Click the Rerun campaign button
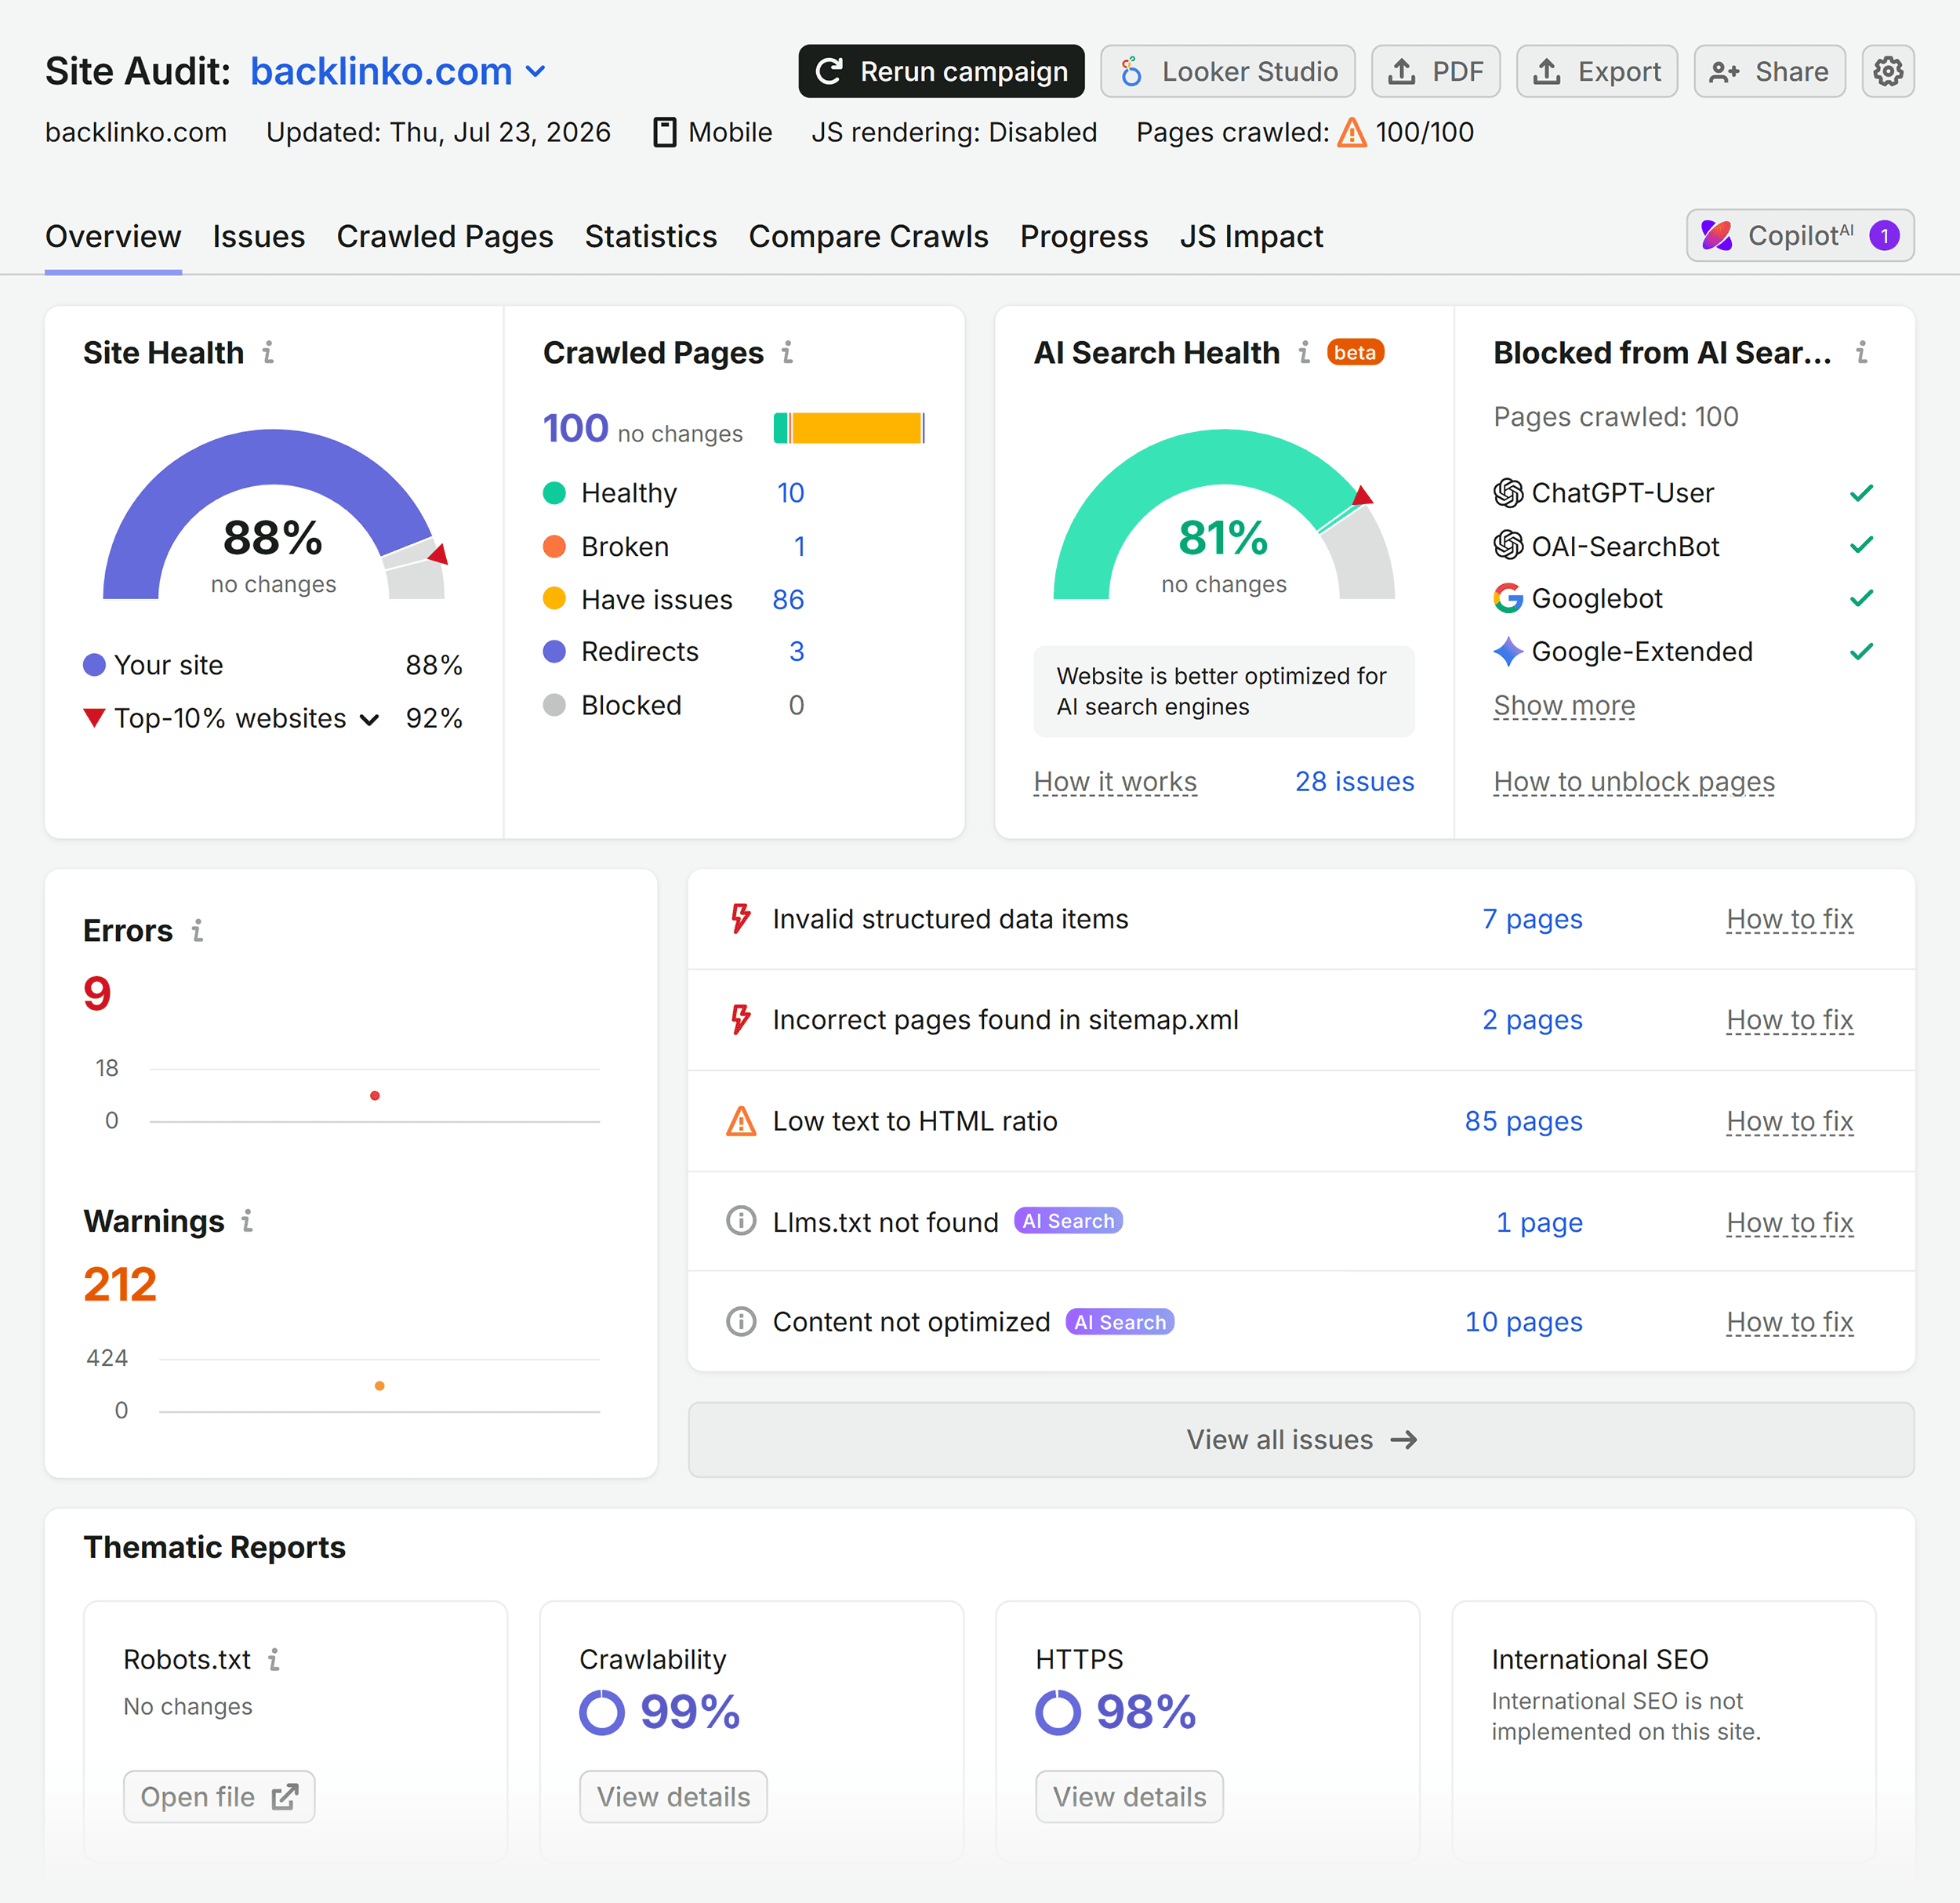 pos(941,71)
